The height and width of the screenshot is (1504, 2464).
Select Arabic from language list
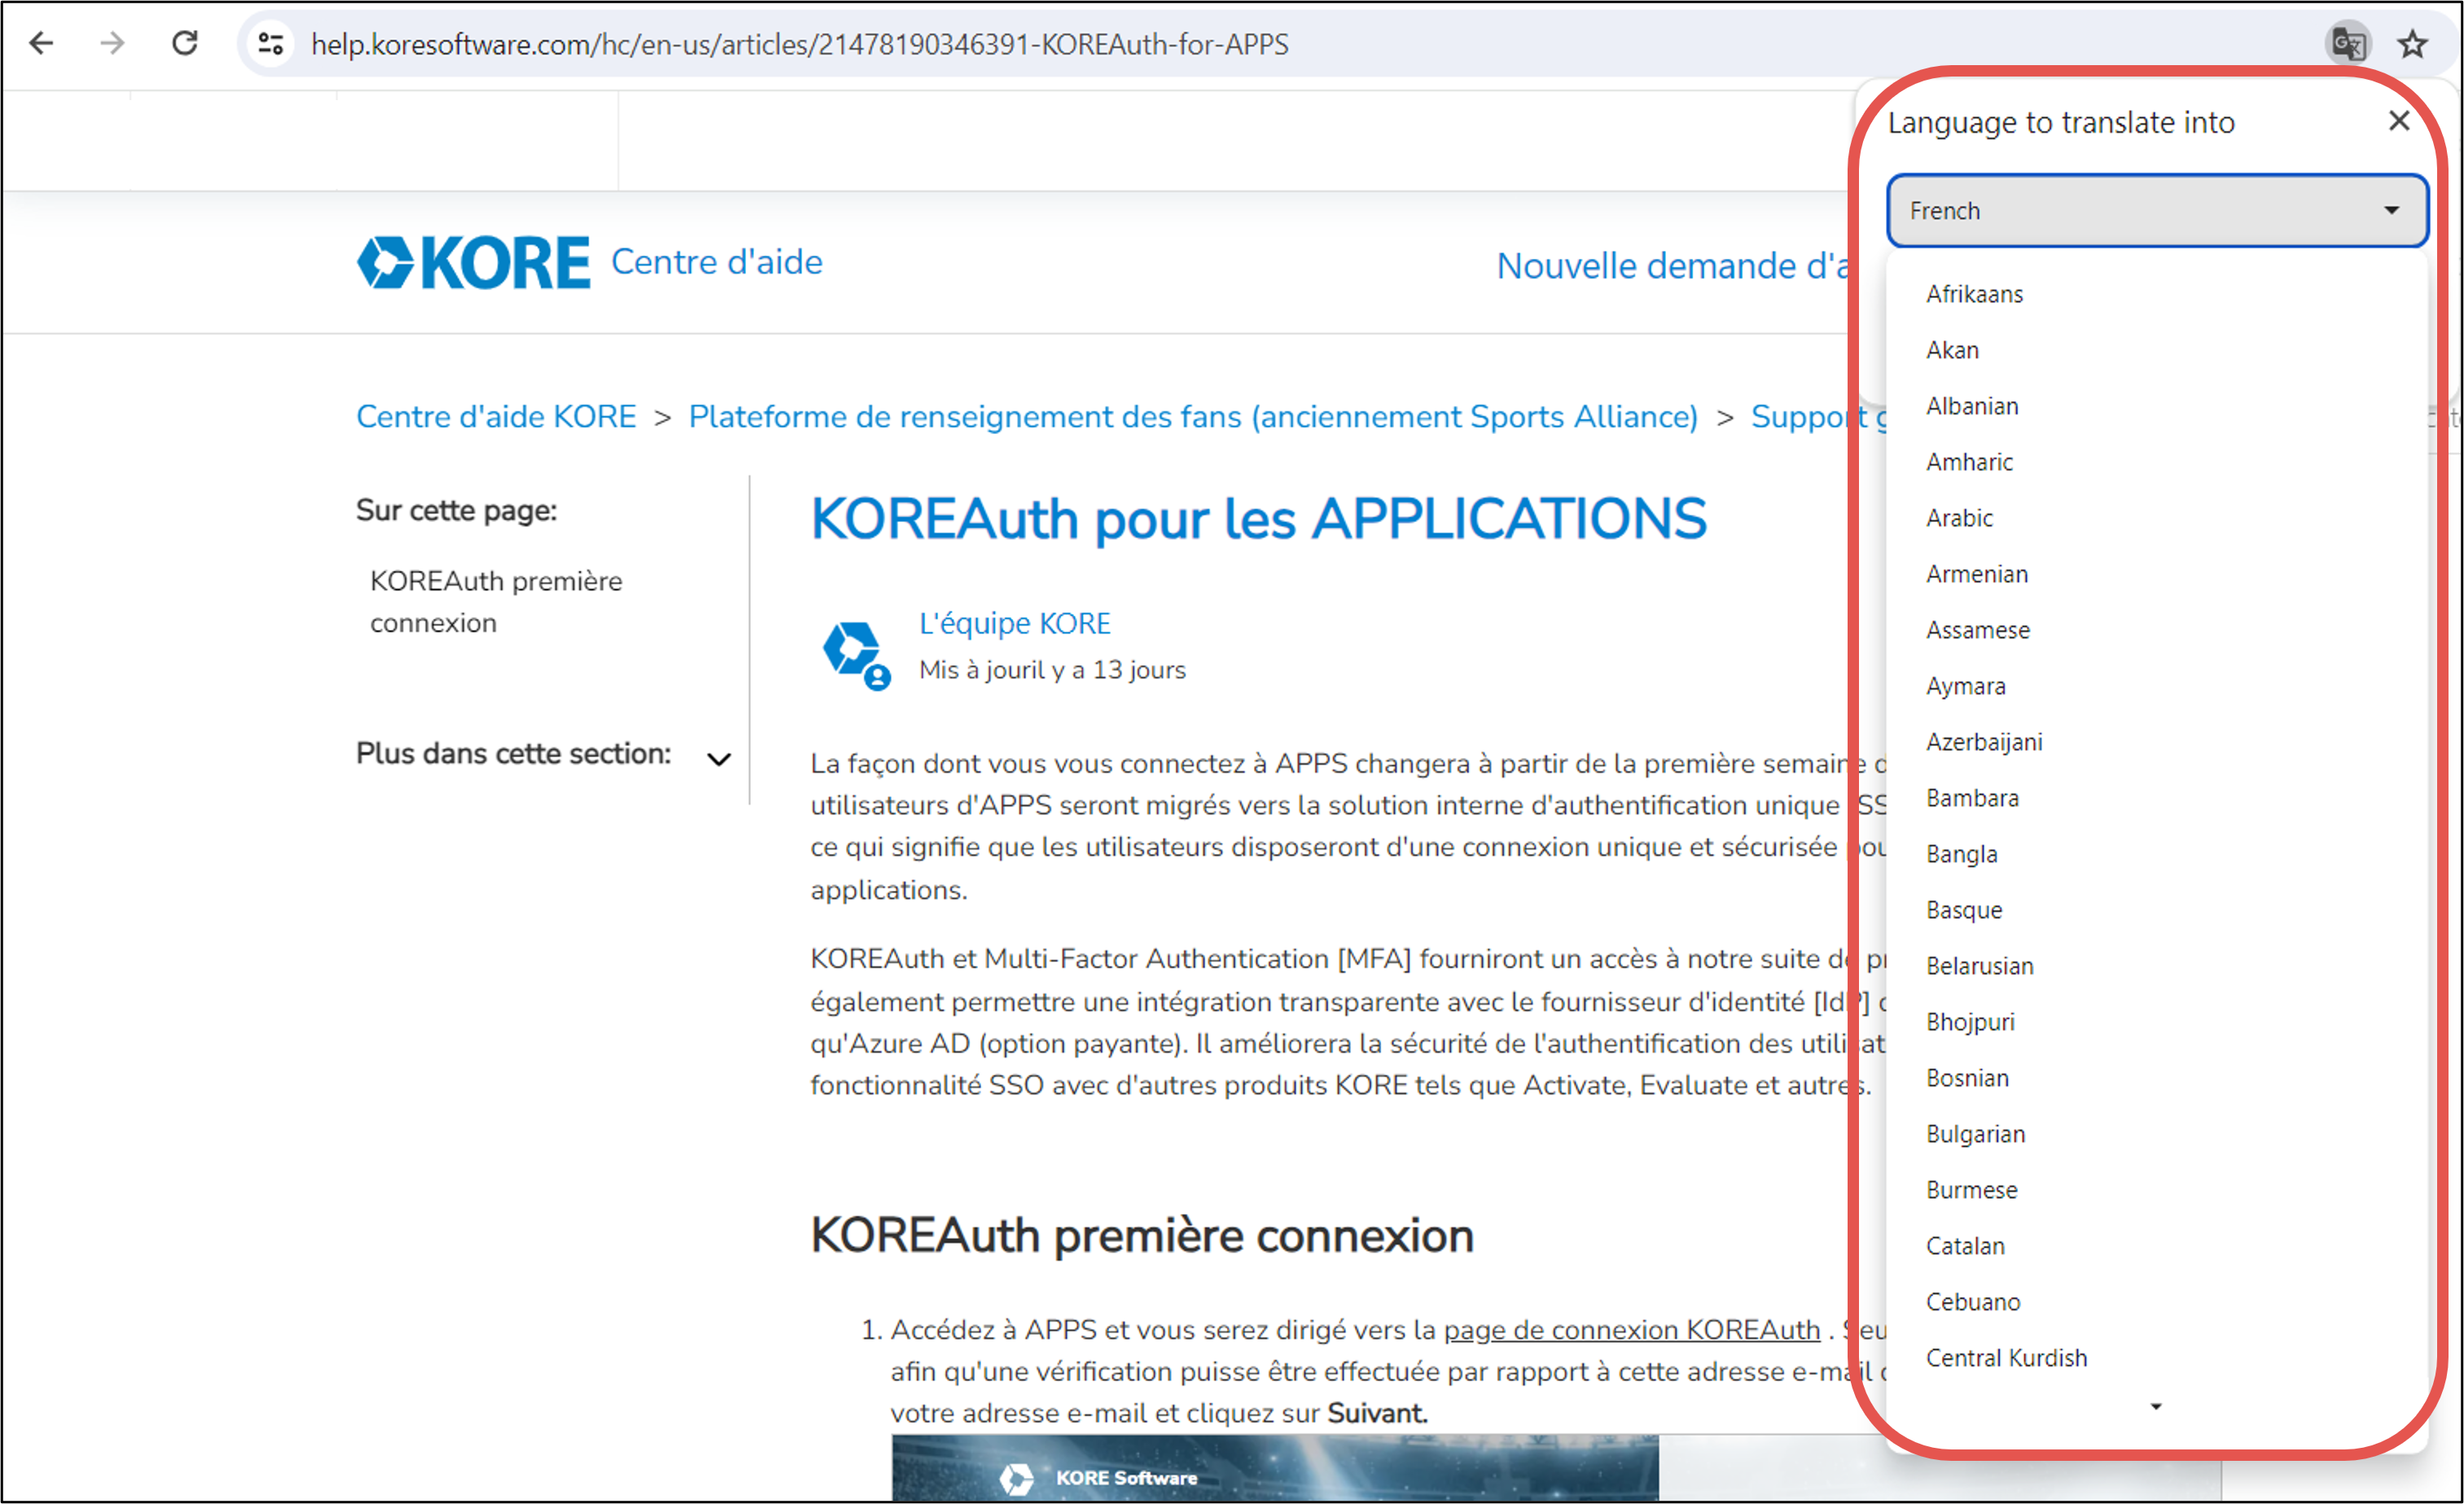(1959, 518)
